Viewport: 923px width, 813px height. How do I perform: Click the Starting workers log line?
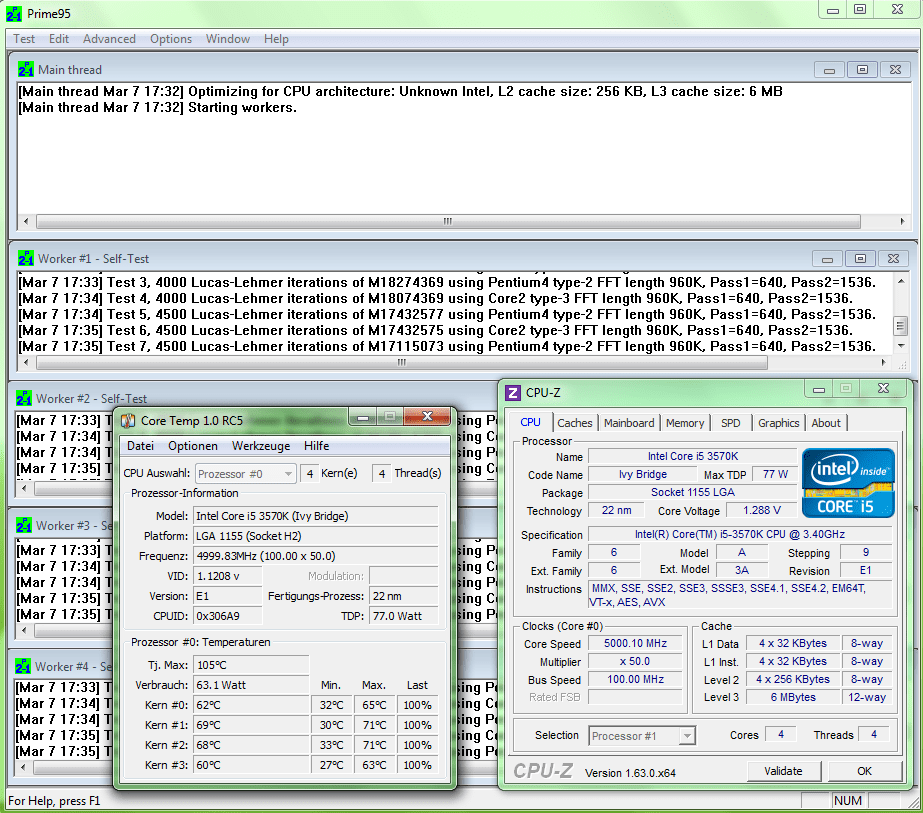coord(157,108)
